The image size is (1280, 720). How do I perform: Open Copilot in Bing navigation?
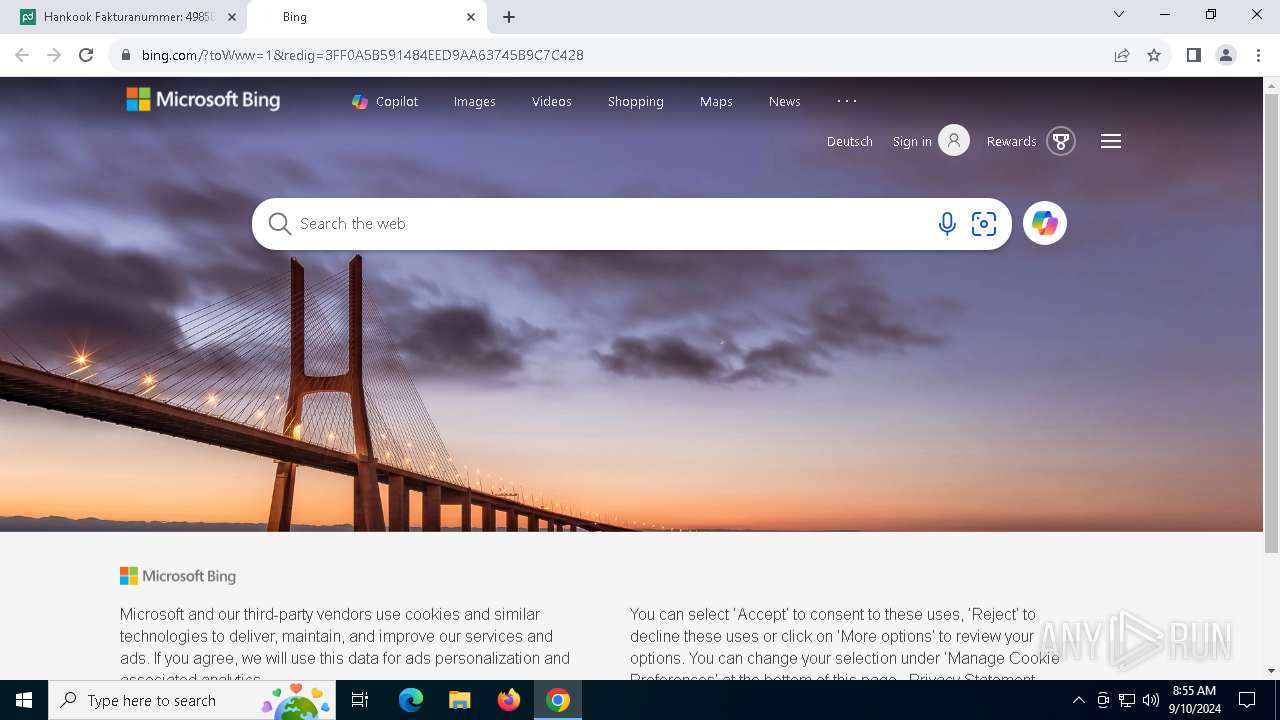385,101
